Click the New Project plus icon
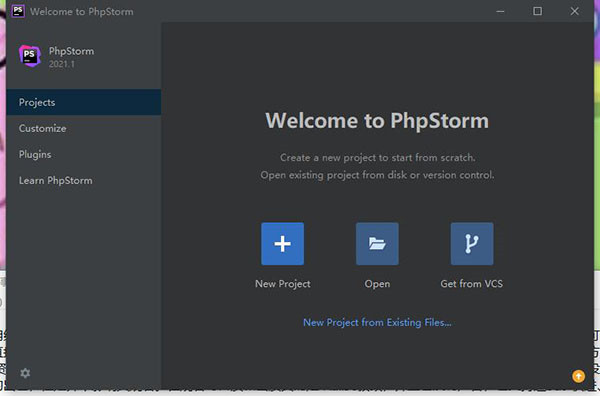Screen dimensions: 600x396 point(282,244)
